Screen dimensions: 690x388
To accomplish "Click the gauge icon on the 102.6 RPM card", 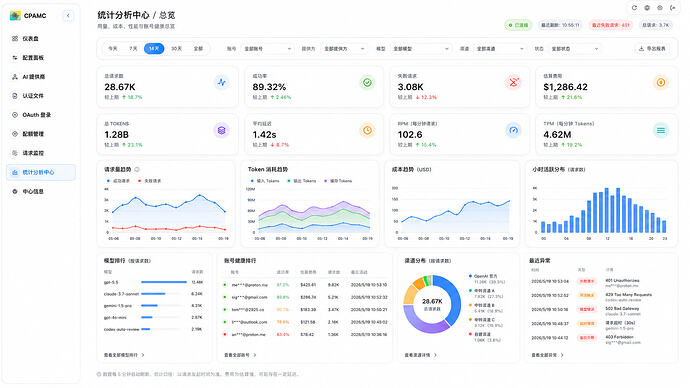I will click(x=514, y=130).
